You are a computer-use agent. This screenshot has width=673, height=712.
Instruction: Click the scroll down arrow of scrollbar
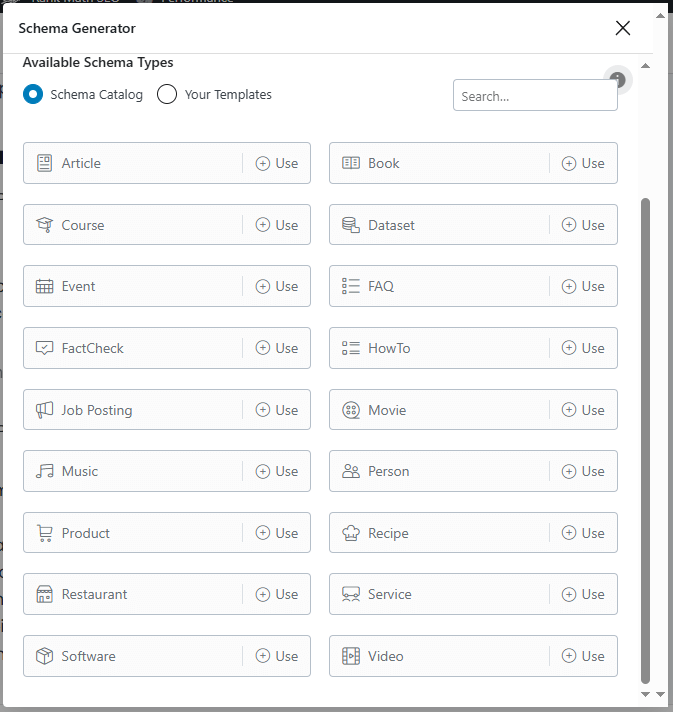(x=645, y=693)
